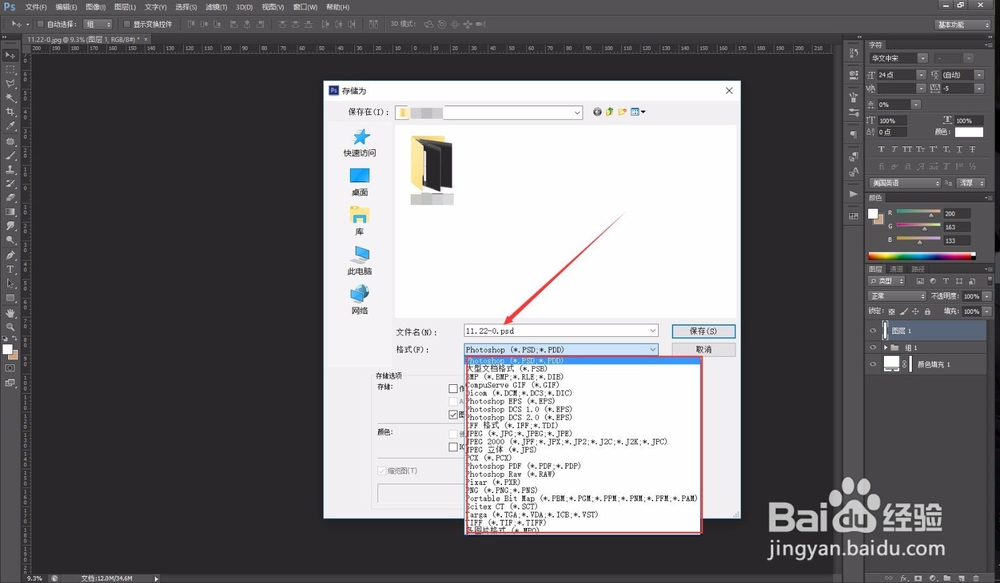Screen dimensions: 1000x583
Task: Open the 基本功能 workspace dropdown
Action: 962,24
